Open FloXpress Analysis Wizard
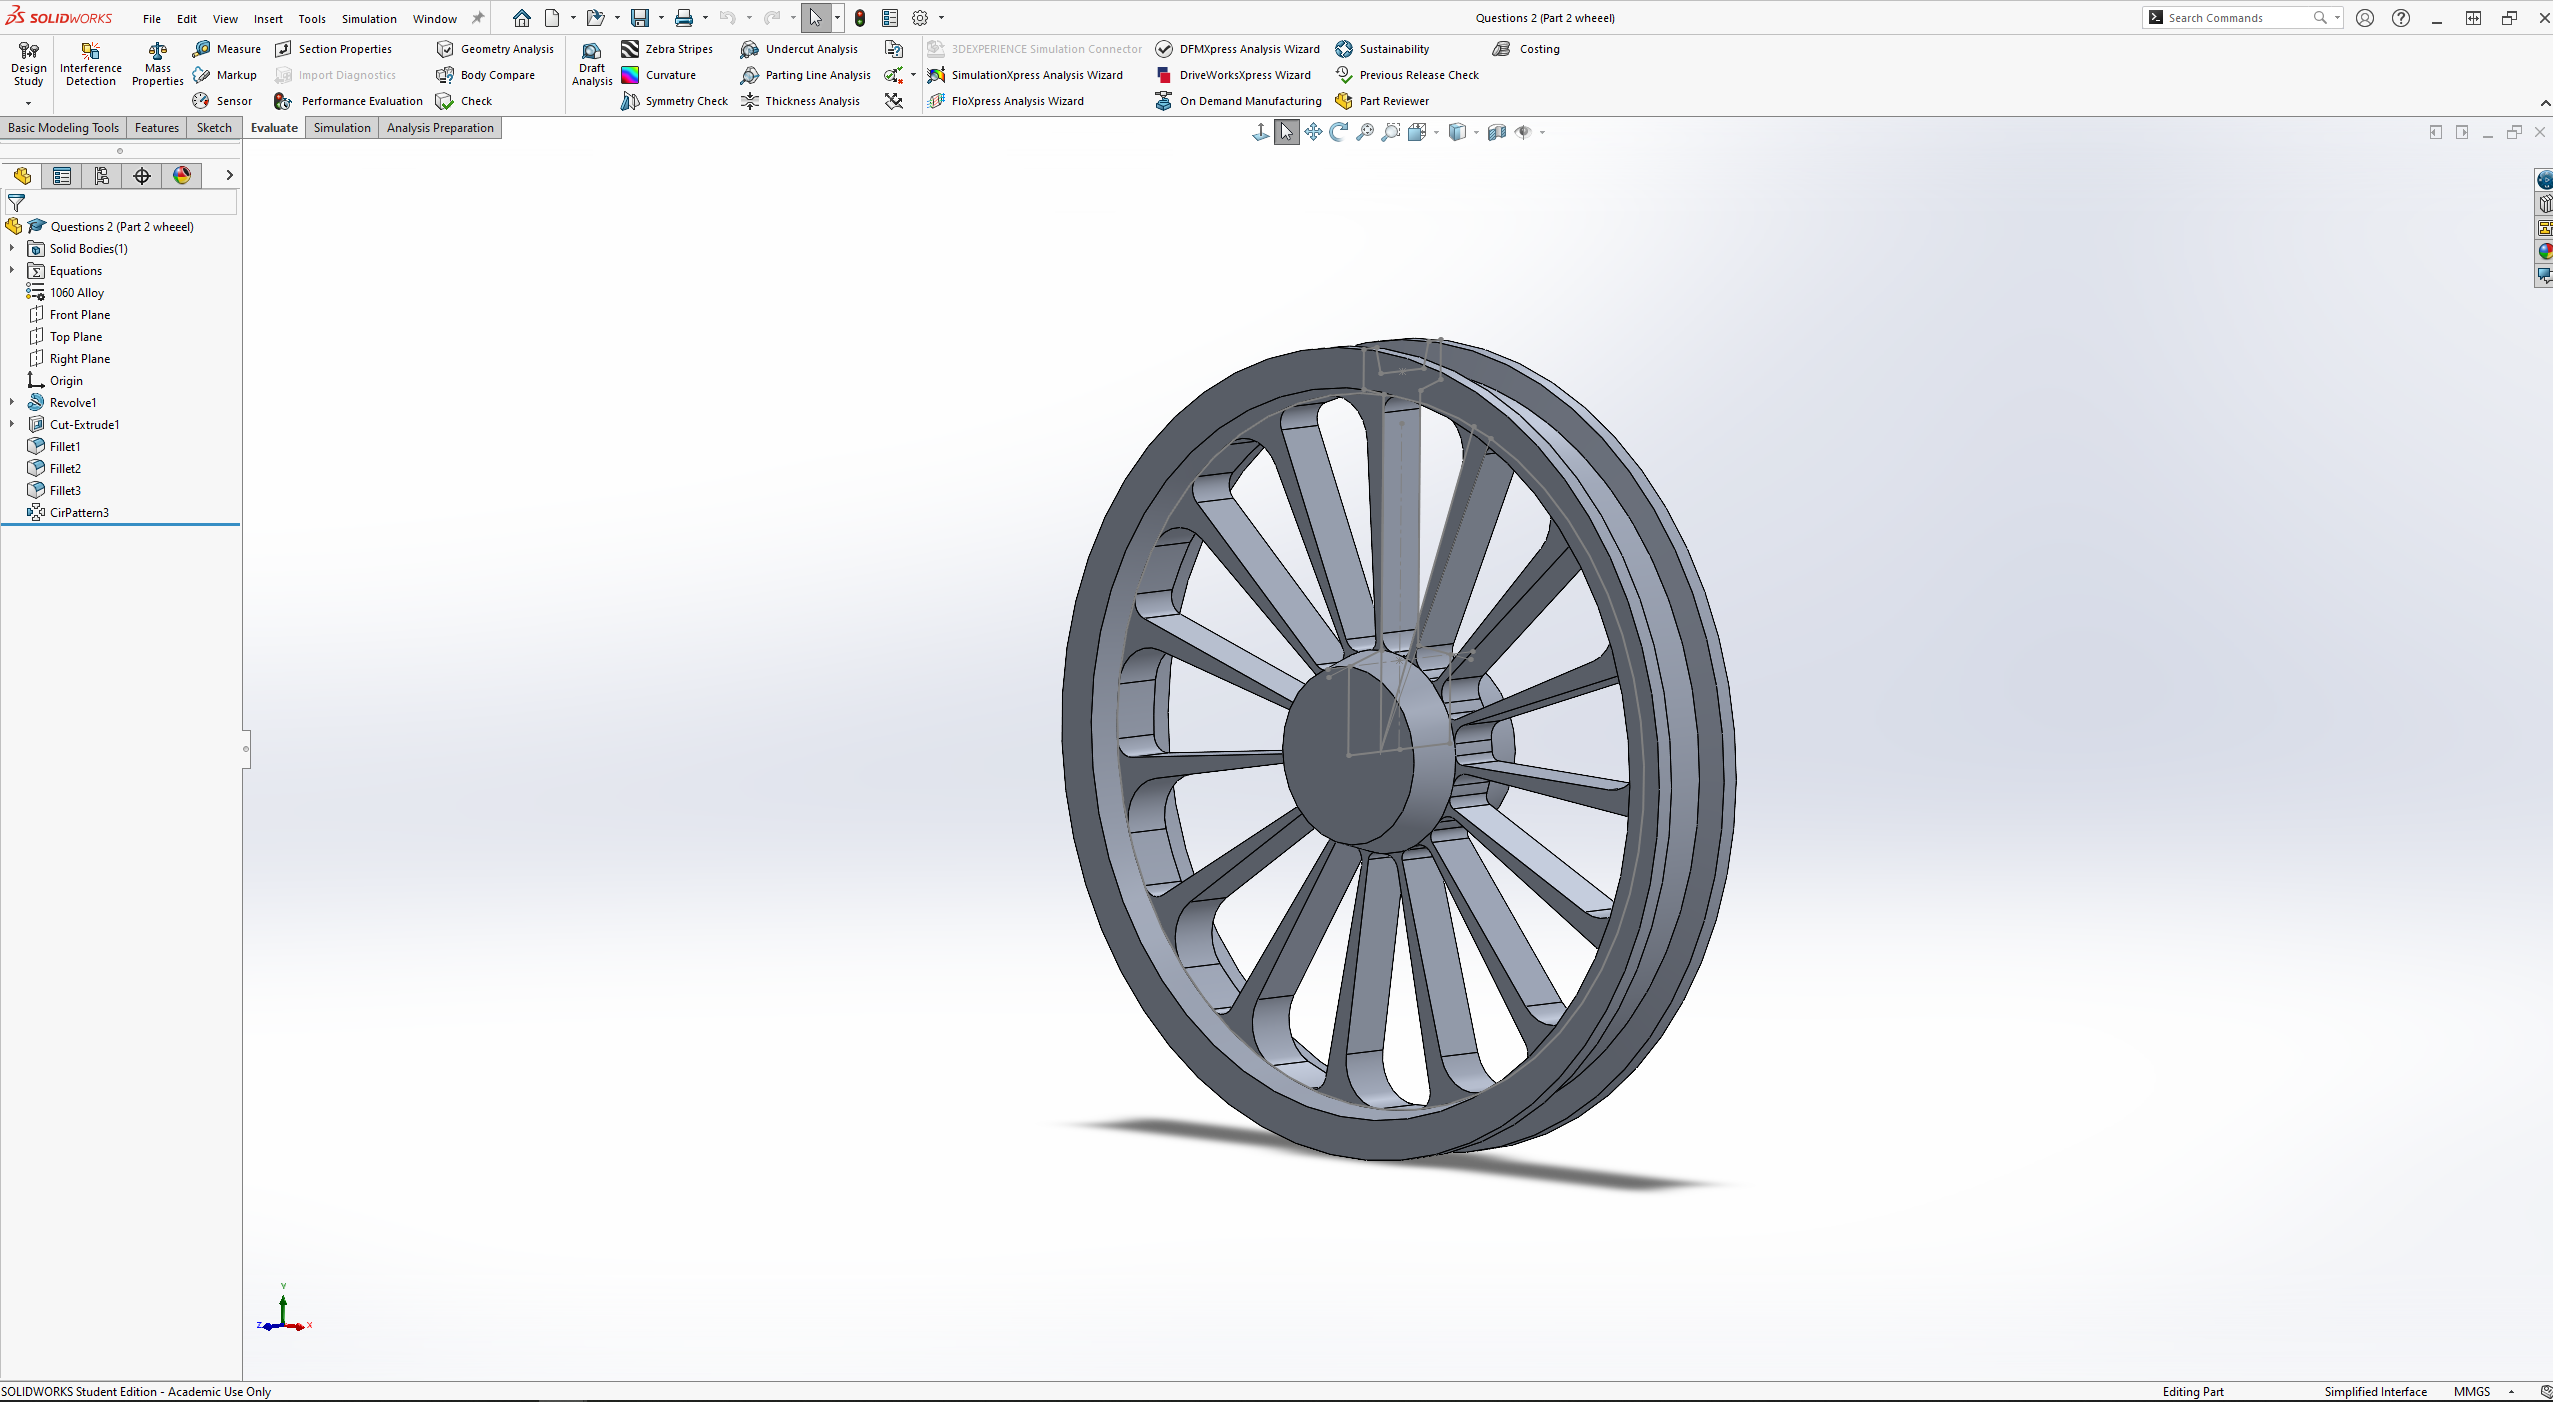Screen dimensions: 2553x1402 click(1006, 101)
